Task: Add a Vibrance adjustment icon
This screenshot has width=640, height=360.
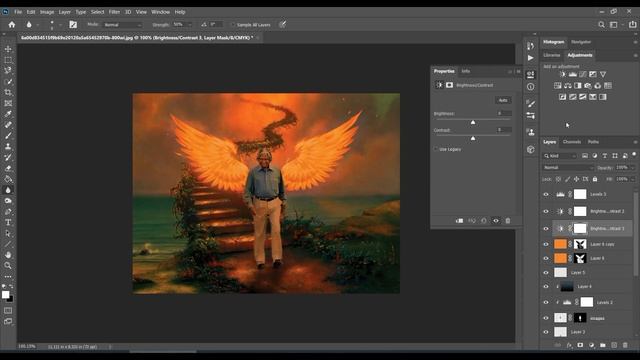Action: click(603, 74)
